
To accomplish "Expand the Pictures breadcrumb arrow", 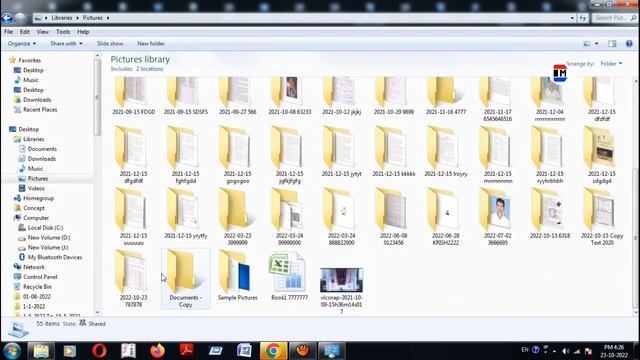I will coord(108,18).
